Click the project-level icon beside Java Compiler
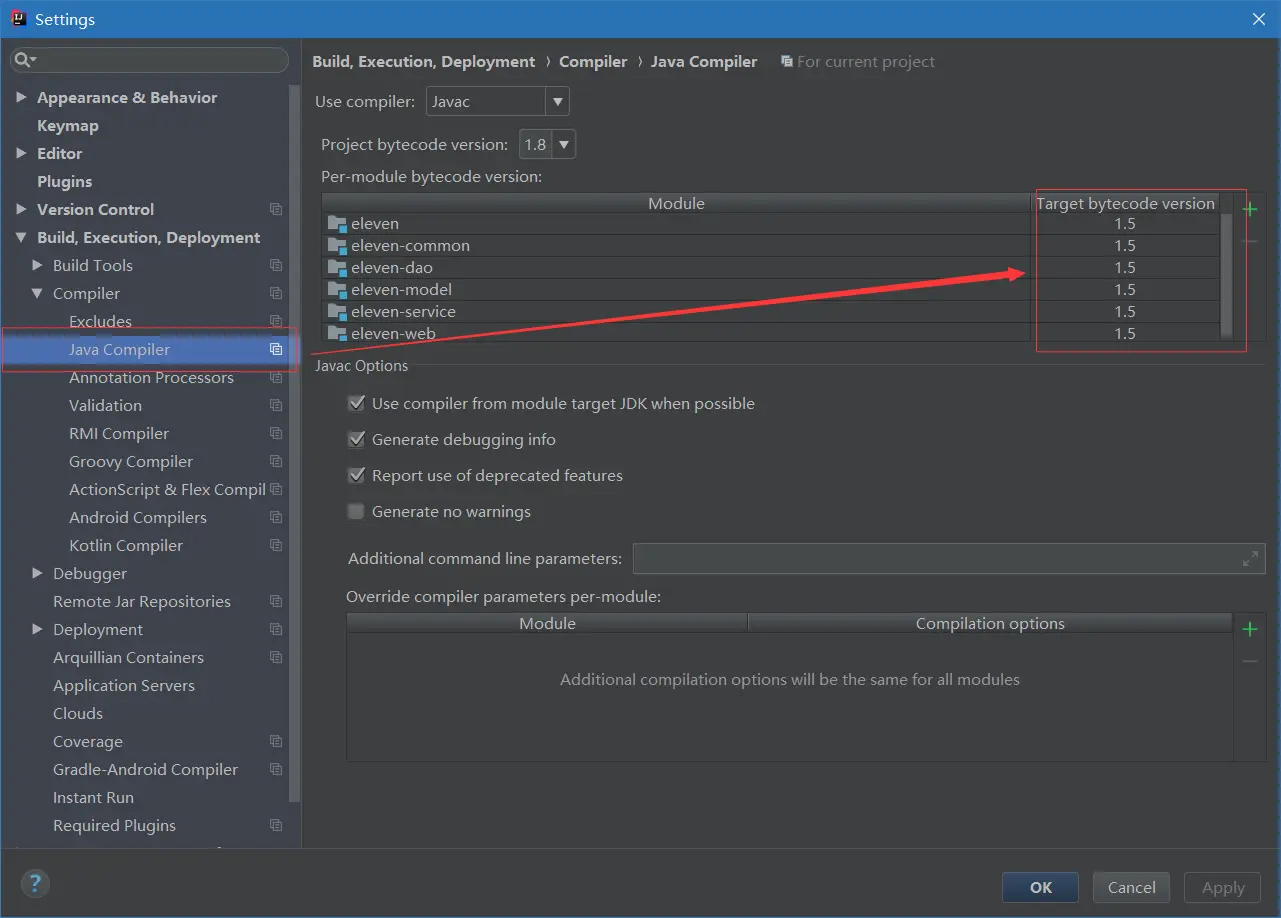 276,350
